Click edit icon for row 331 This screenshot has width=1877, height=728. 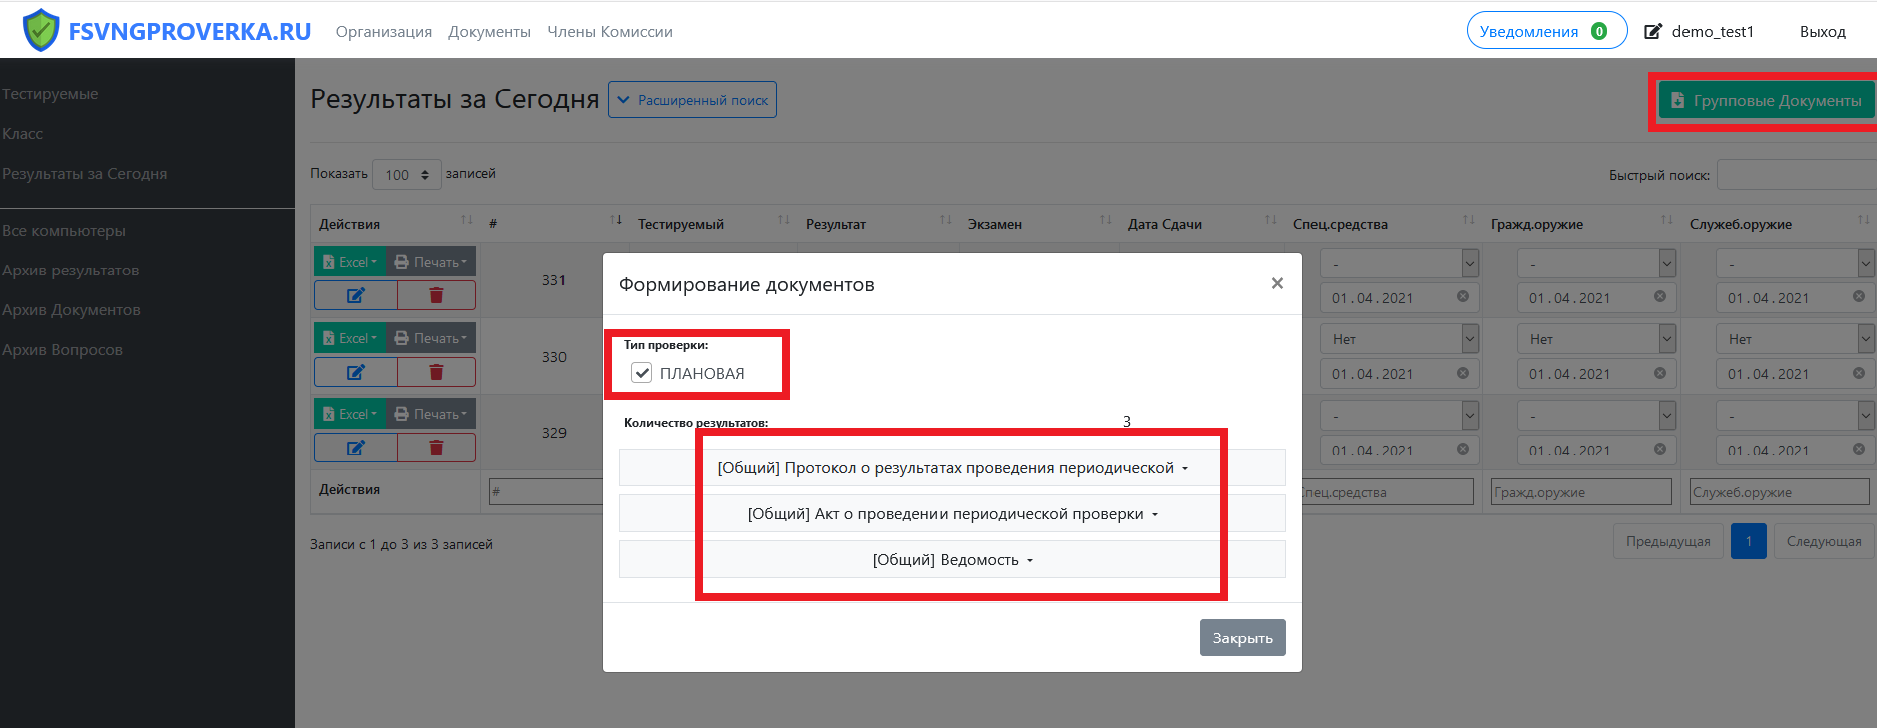pos(356,295)
